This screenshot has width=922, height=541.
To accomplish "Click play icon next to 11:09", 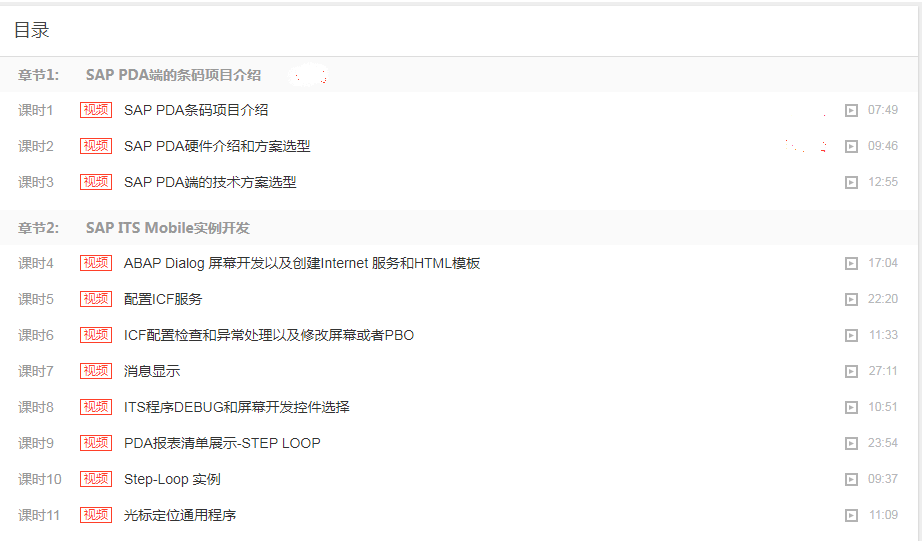I will [x=851, y=516].
